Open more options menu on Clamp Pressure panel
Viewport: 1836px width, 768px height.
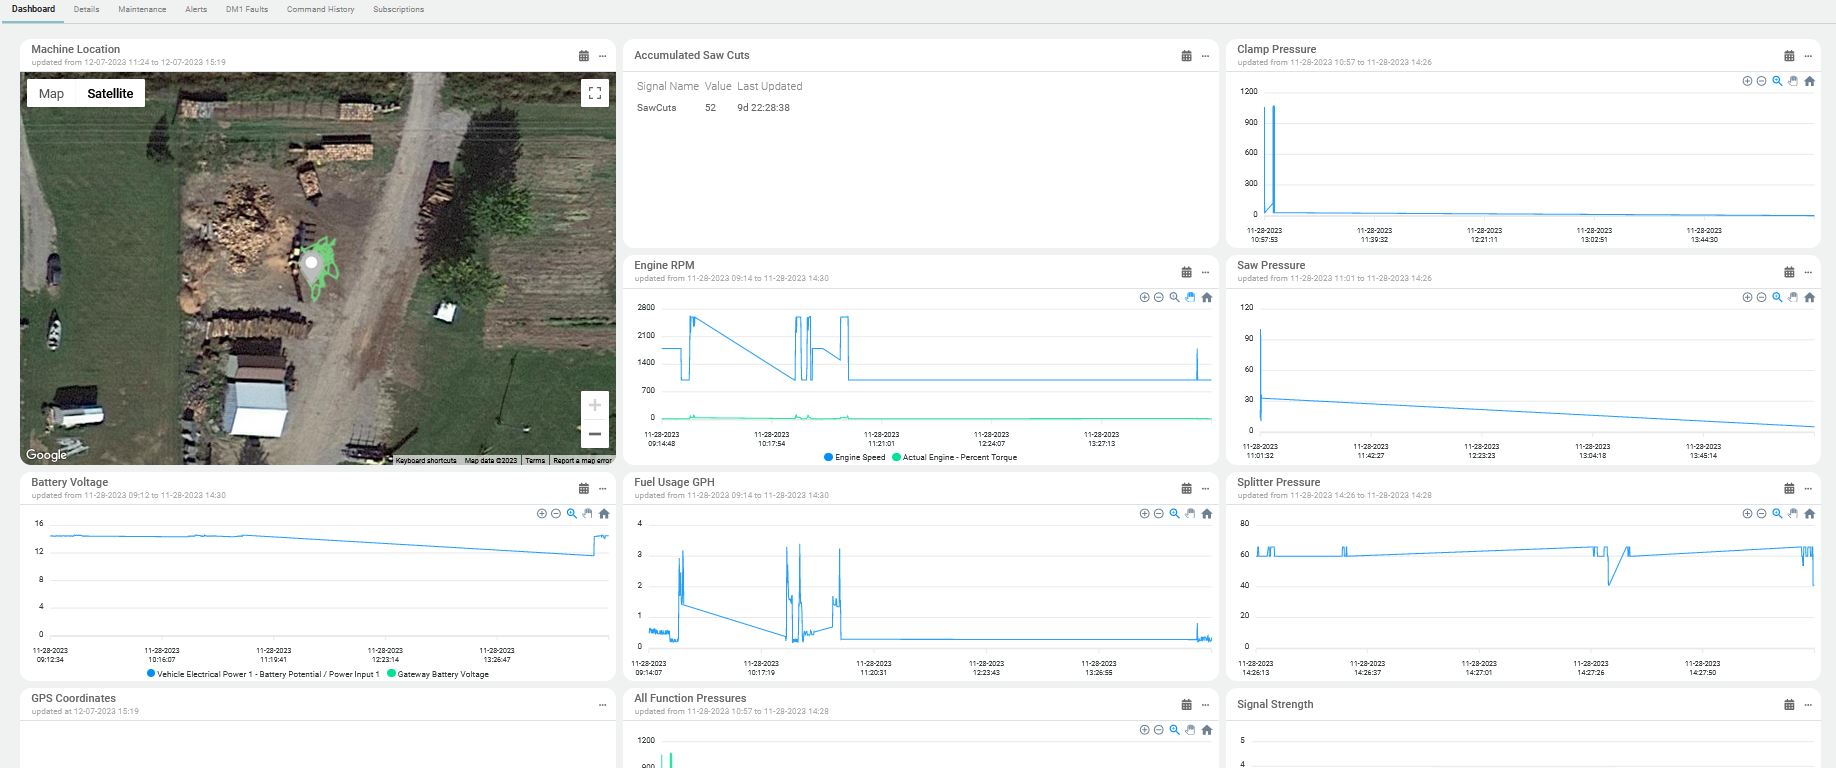[1808, 56]
